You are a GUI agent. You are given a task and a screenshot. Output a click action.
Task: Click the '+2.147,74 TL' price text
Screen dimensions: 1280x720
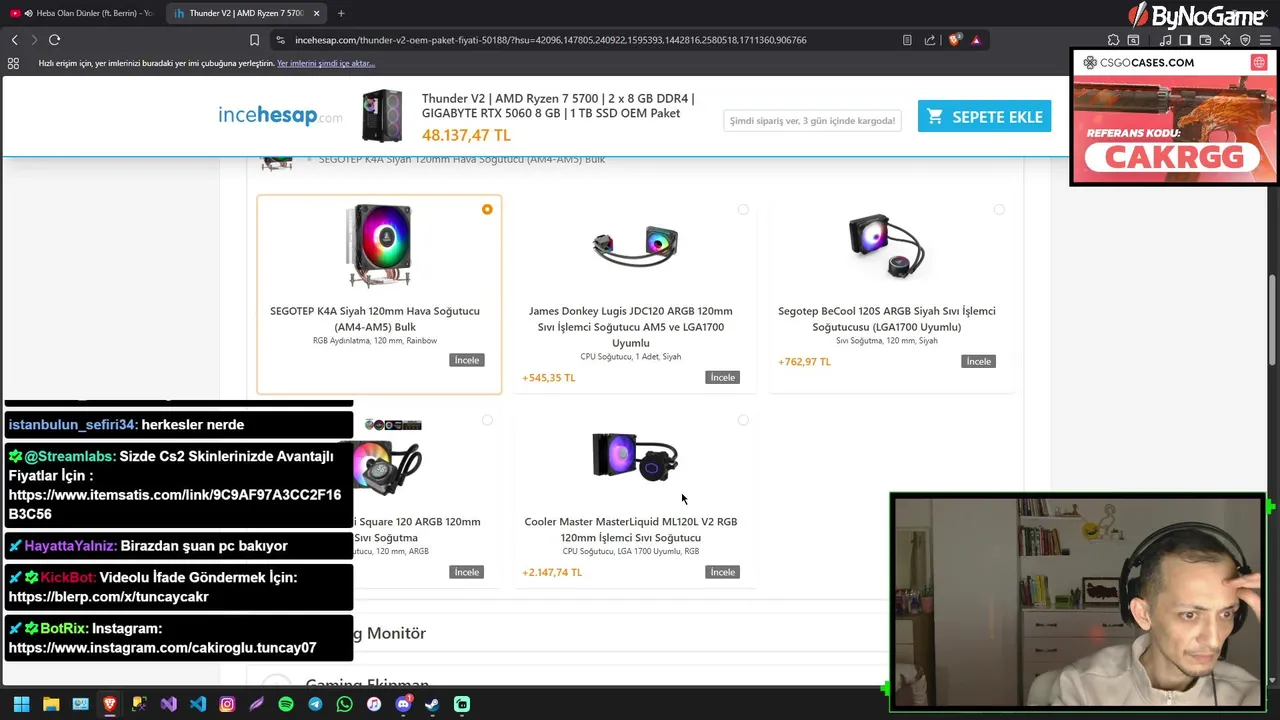552,573
